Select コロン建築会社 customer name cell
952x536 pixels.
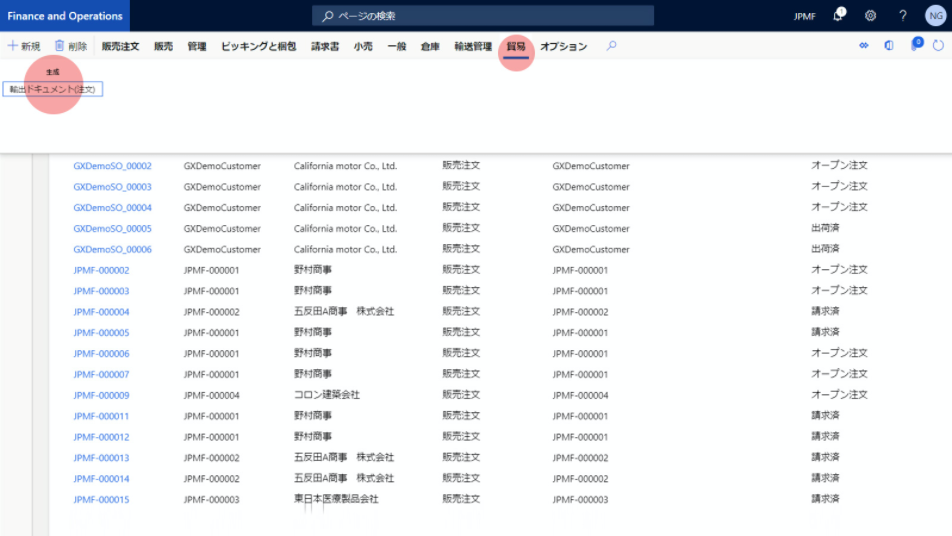327,395
